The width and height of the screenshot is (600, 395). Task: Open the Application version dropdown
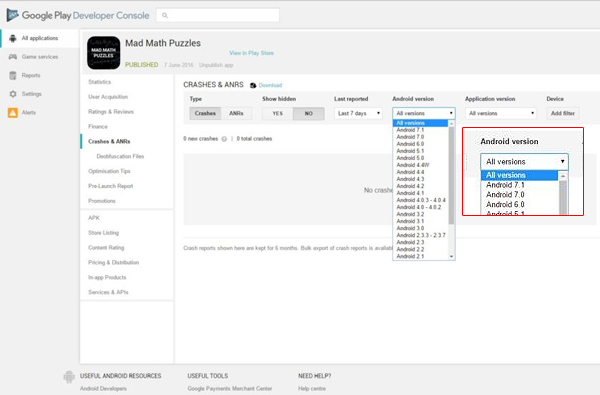501,113
